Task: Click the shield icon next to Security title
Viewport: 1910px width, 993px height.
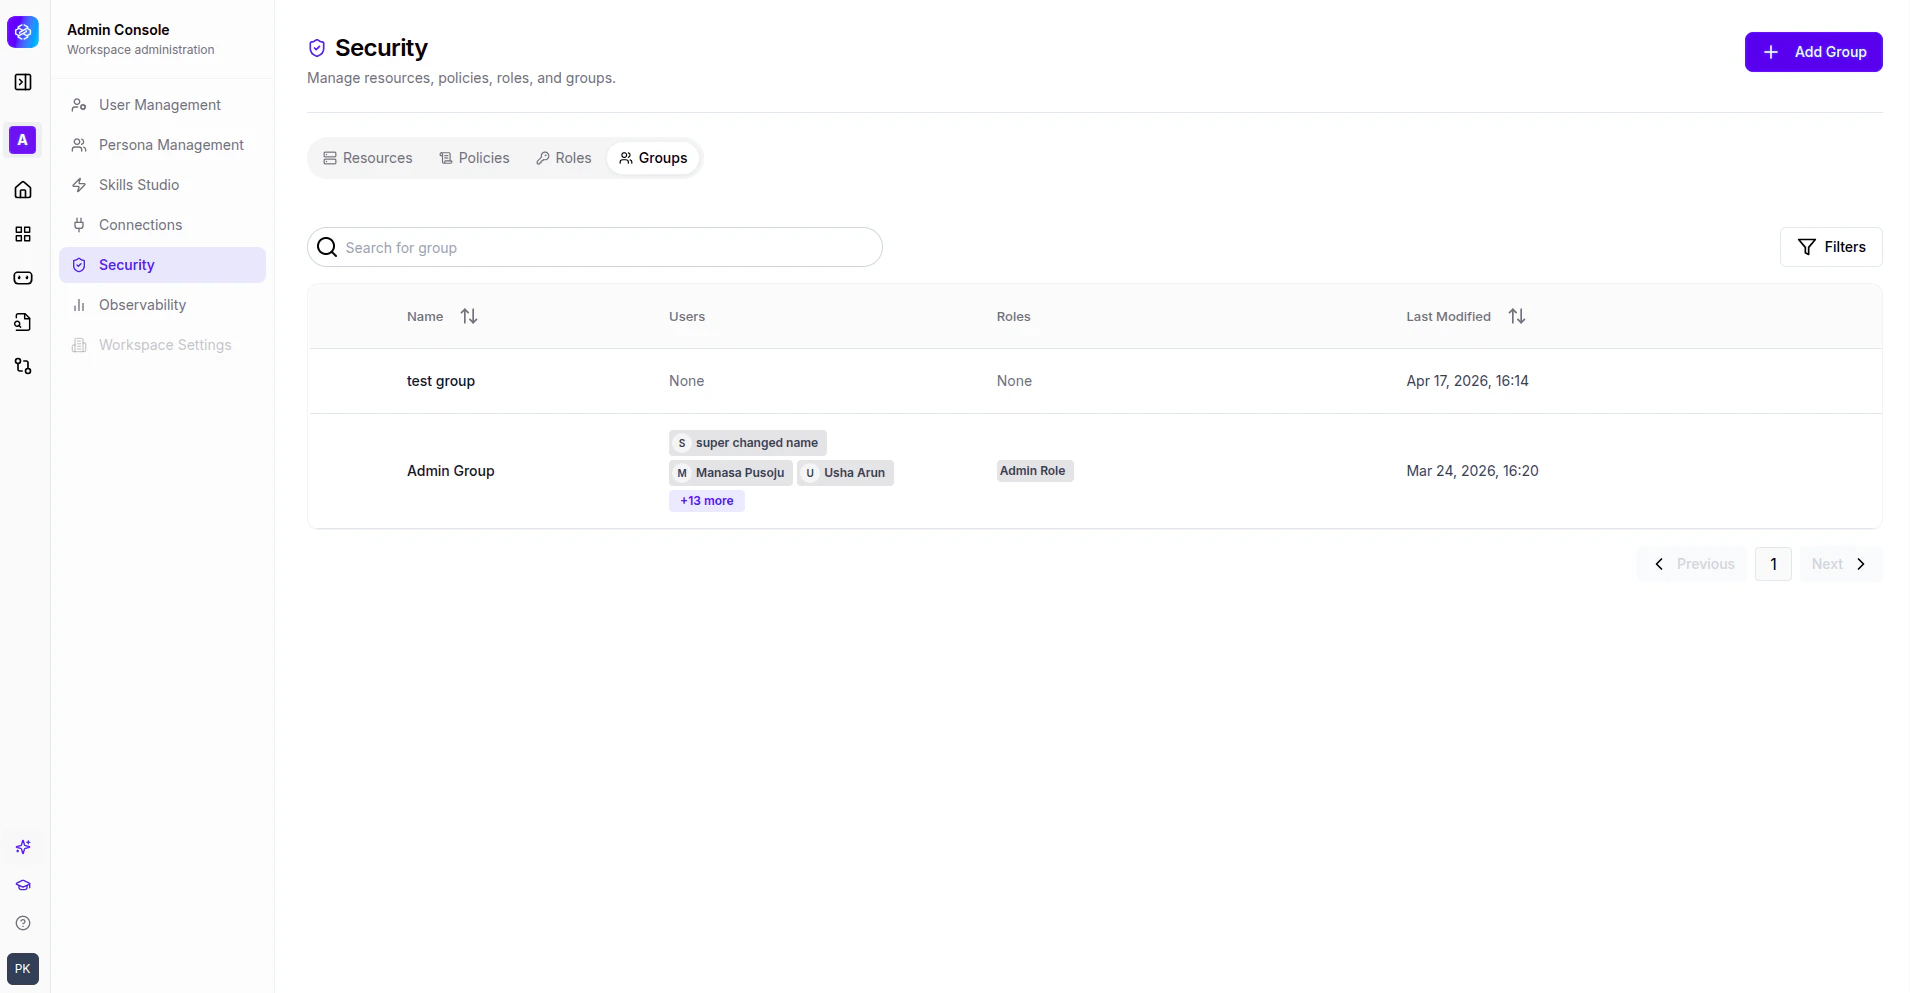Action: click(x=317, y=48)
